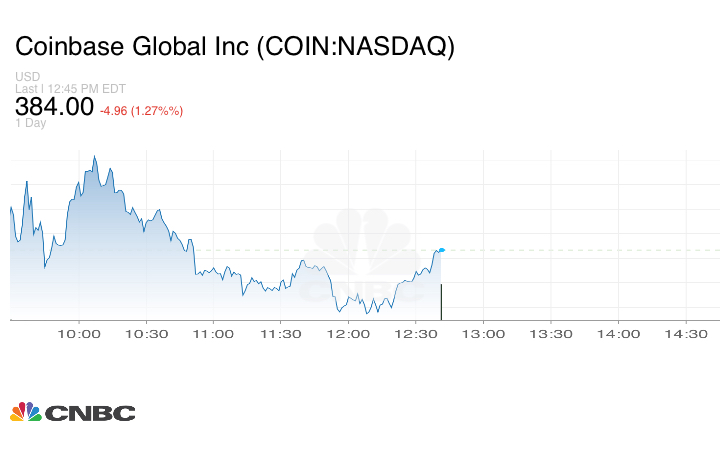Click the CNBC peacock logo icon
This screenshot has height=450, width=720.
point(26,412)
